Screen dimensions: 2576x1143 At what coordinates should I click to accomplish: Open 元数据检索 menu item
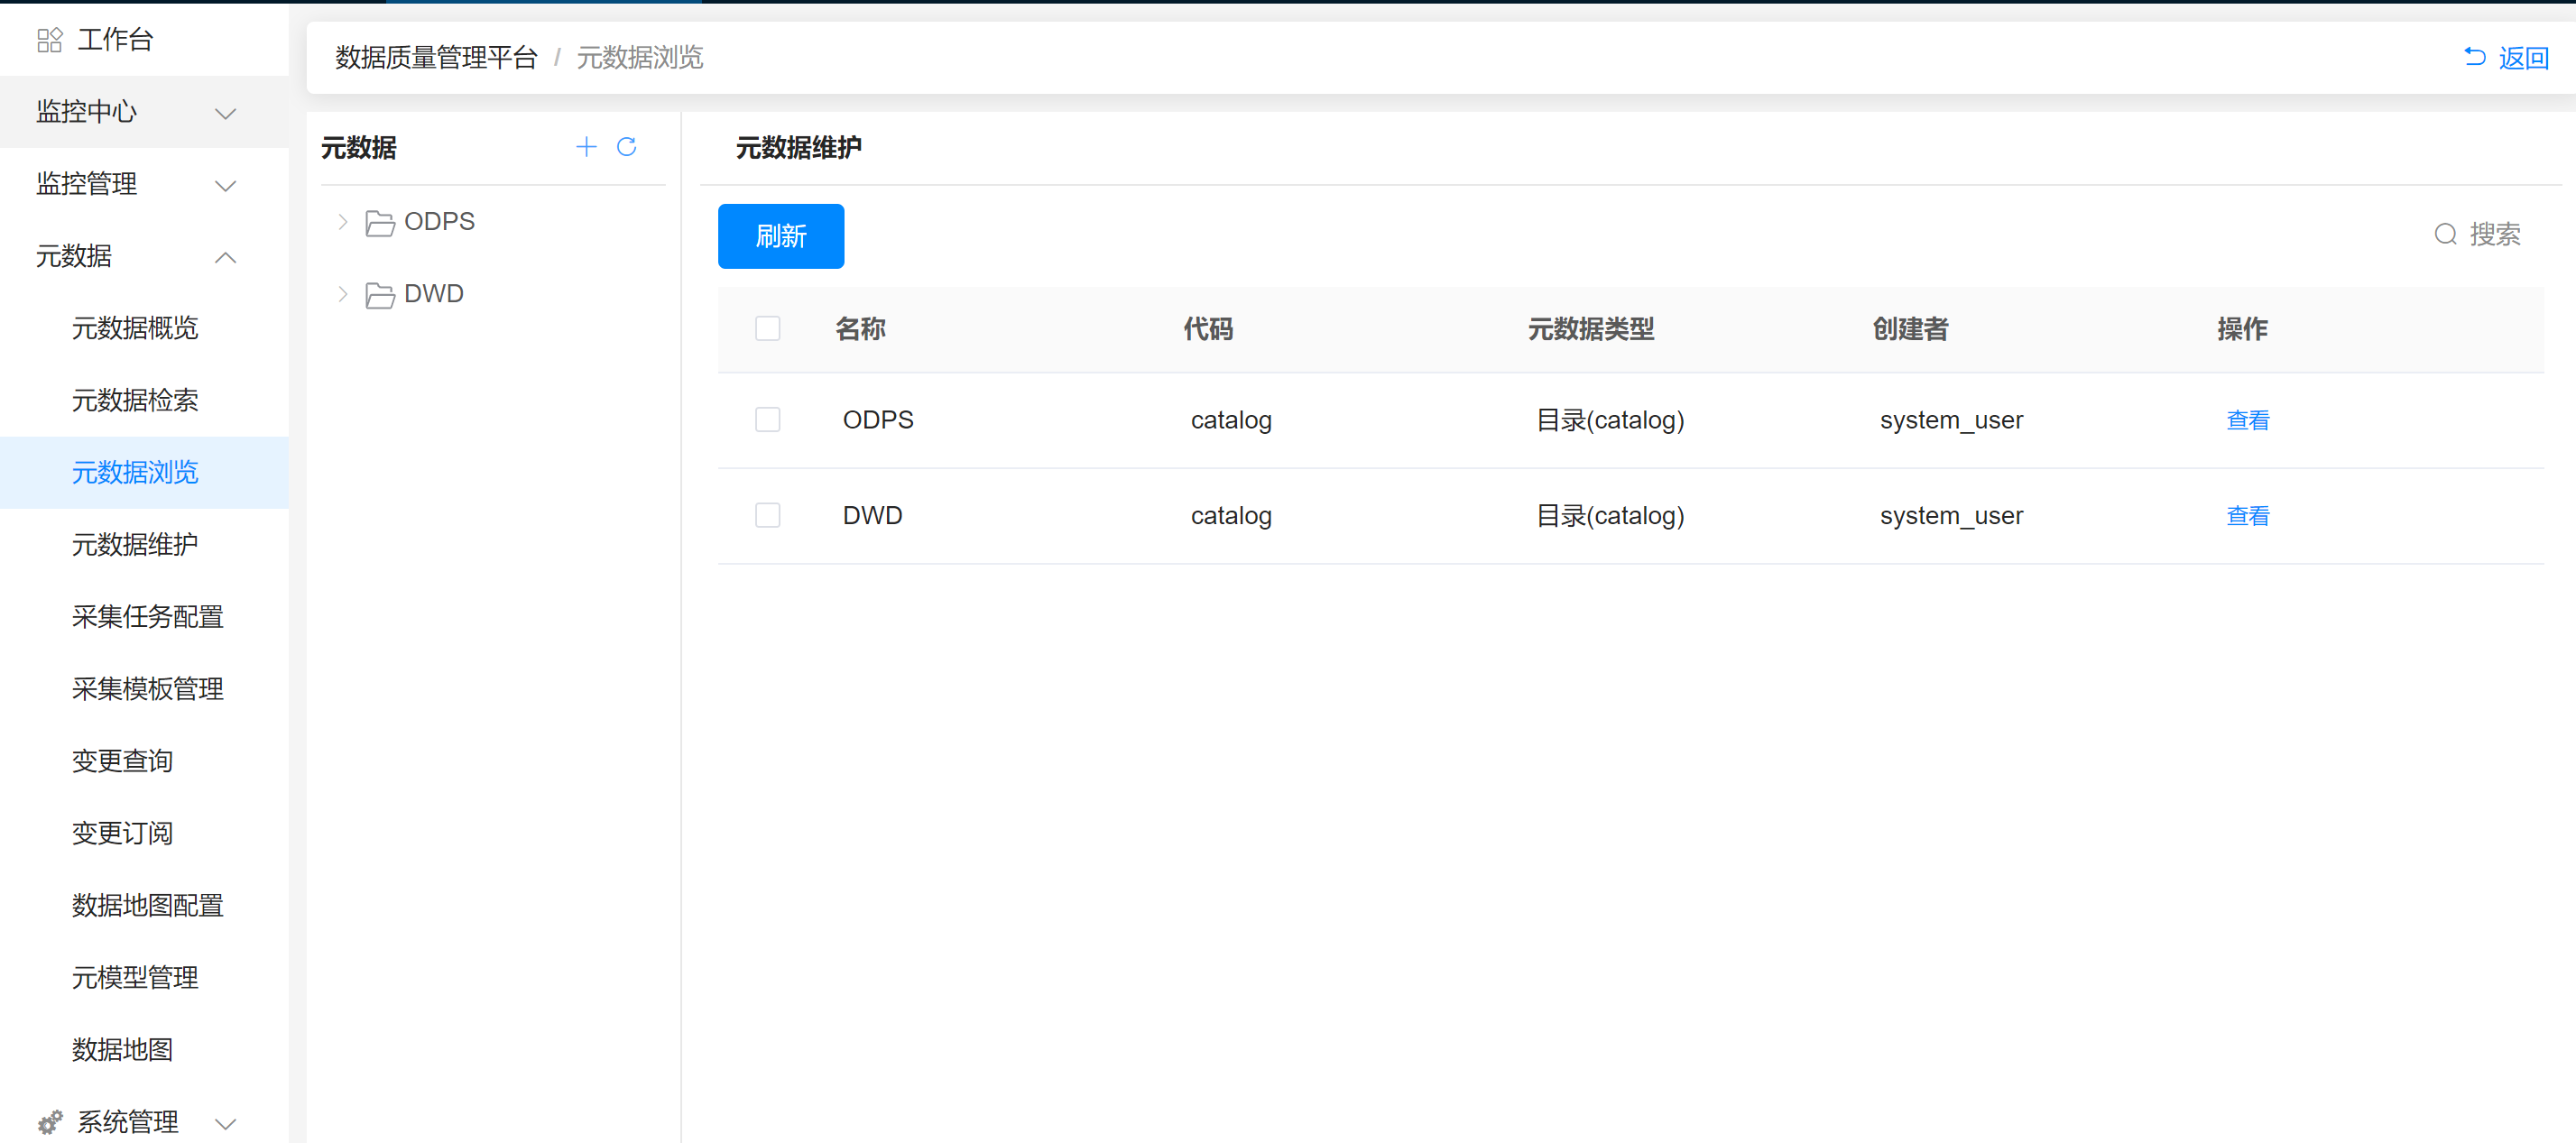point(144,400)
